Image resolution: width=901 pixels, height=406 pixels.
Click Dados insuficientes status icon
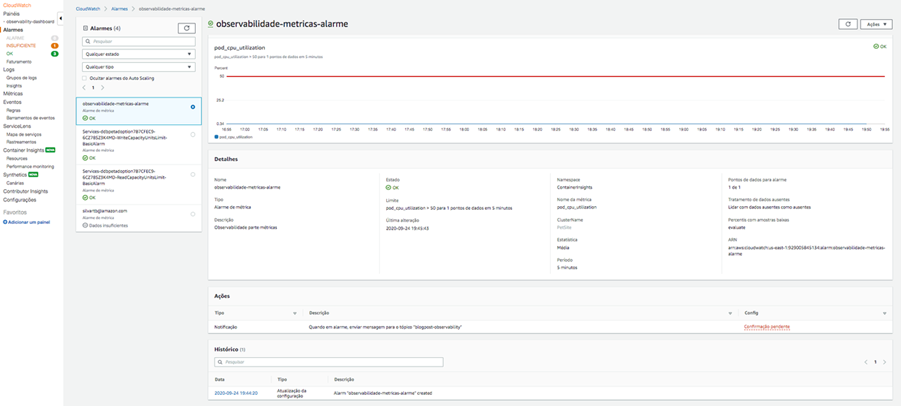(x=85, y=226)
